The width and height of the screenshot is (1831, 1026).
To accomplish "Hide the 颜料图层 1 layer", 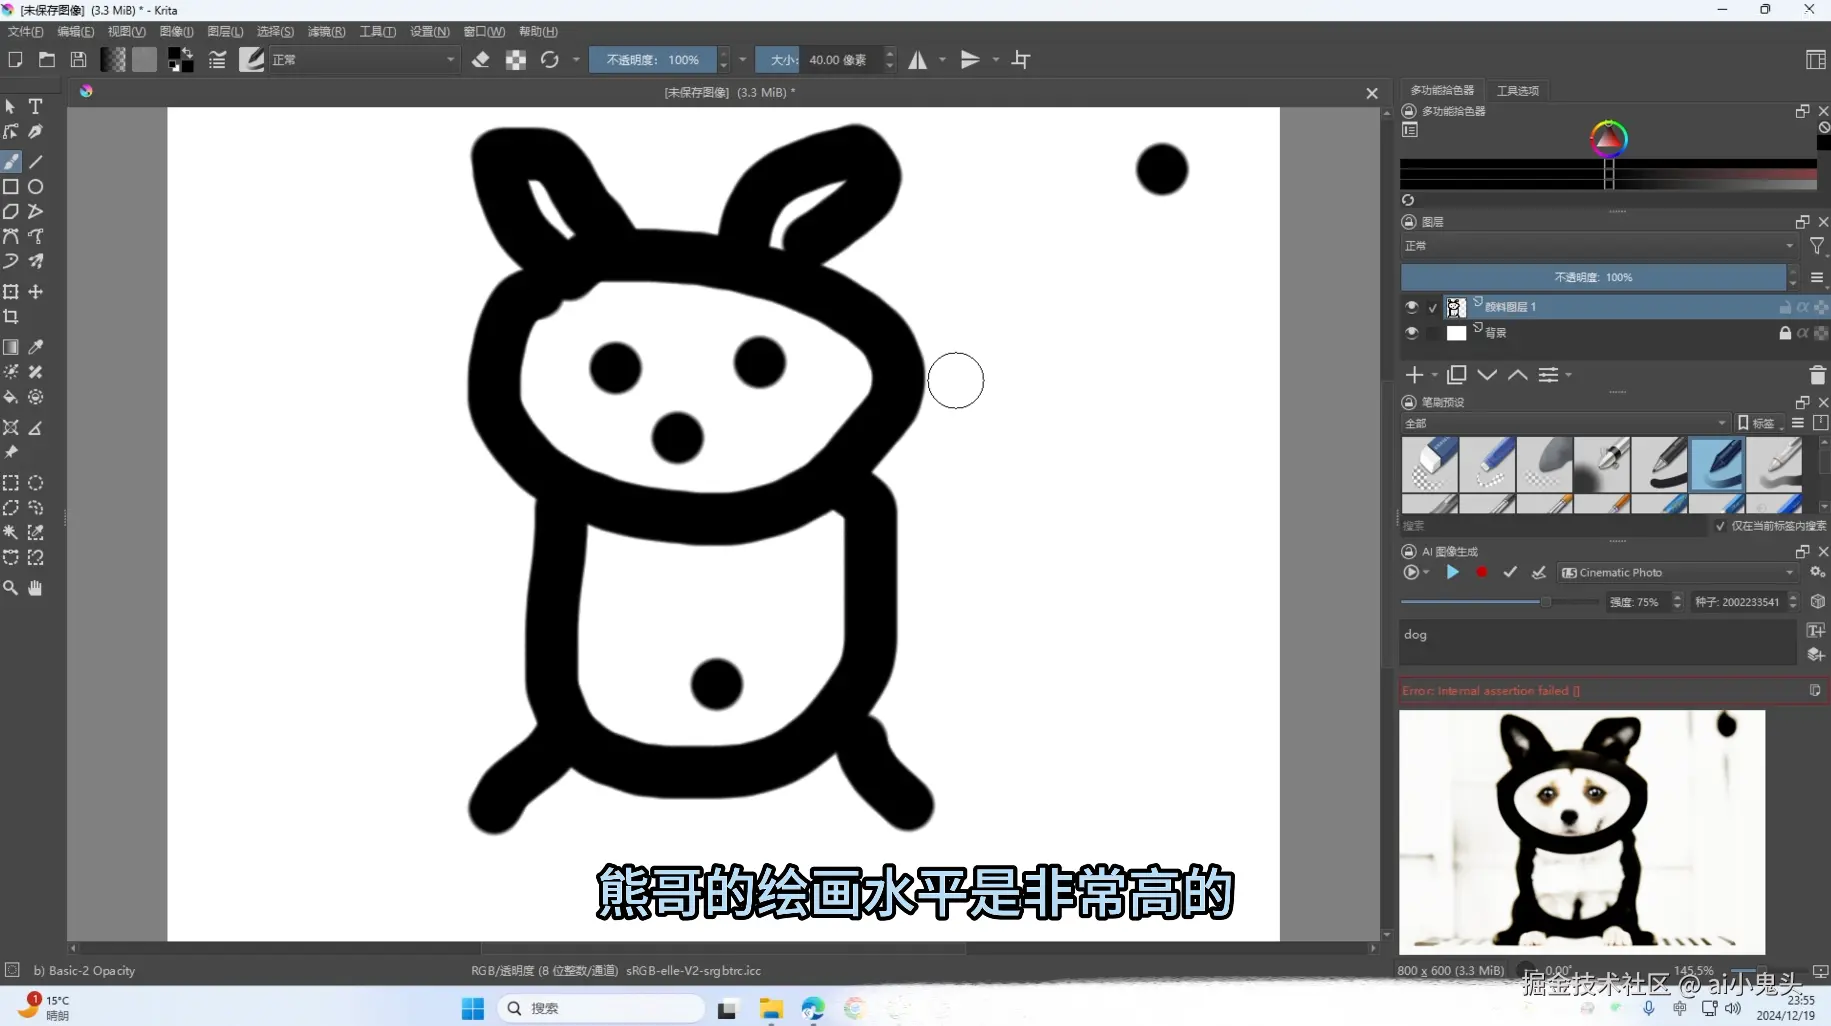I will pos(1411,307).
